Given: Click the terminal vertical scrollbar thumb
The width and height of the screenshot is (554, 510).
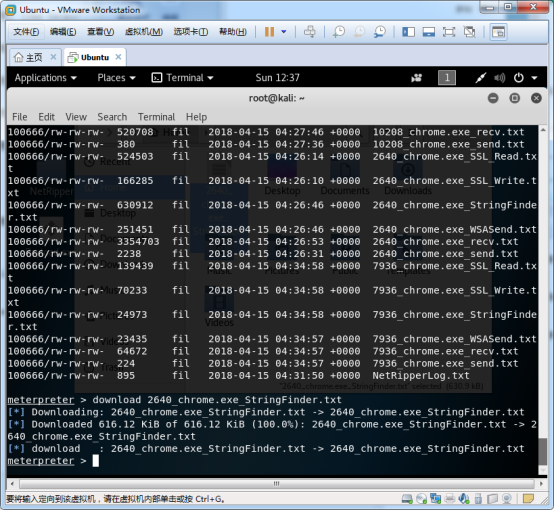Looking at the screenshot, I should 543,452.
